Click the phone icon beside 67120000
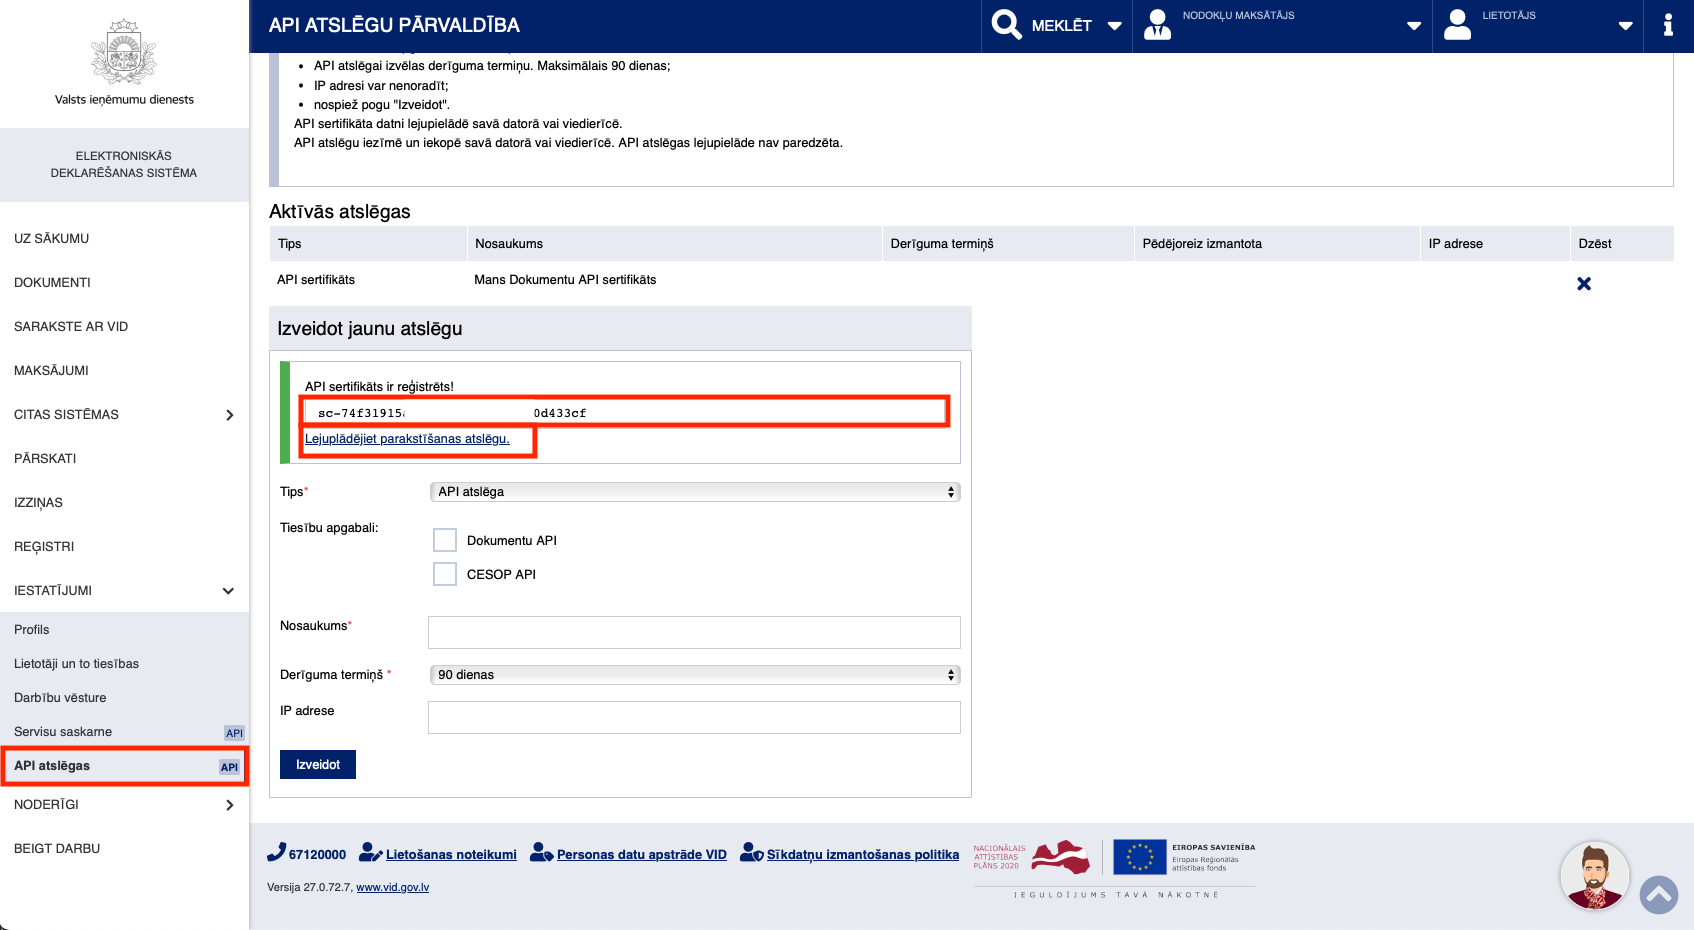This screenshot has width=1694, height=930. [276, 853]
